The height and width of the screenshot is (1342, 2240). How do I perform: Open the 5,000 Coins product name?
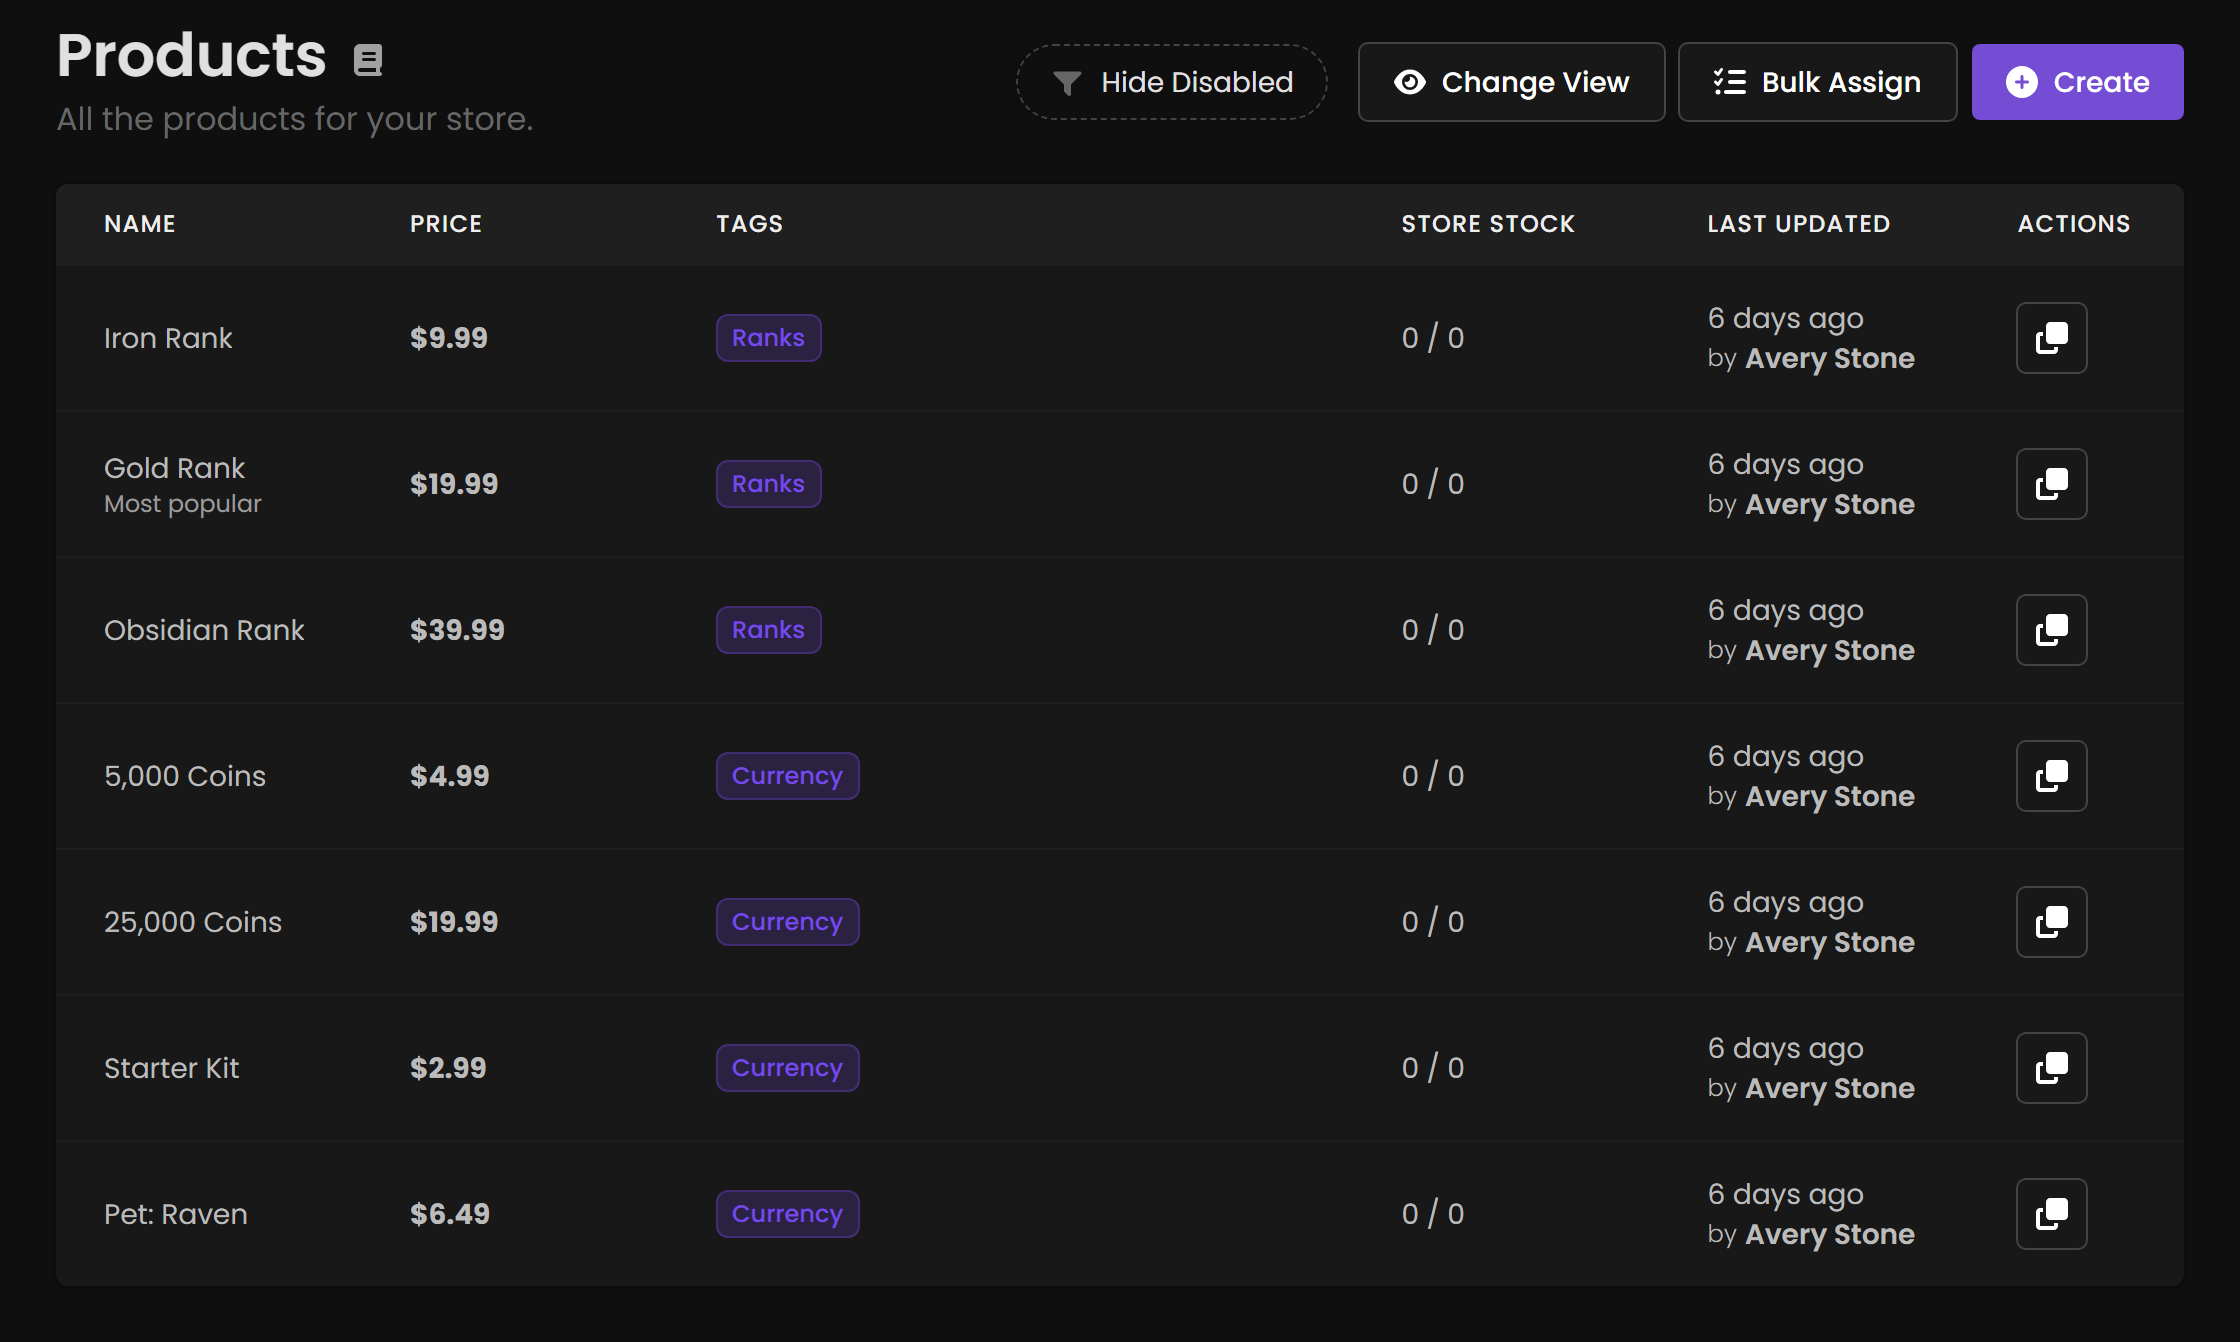coord(185,776)
